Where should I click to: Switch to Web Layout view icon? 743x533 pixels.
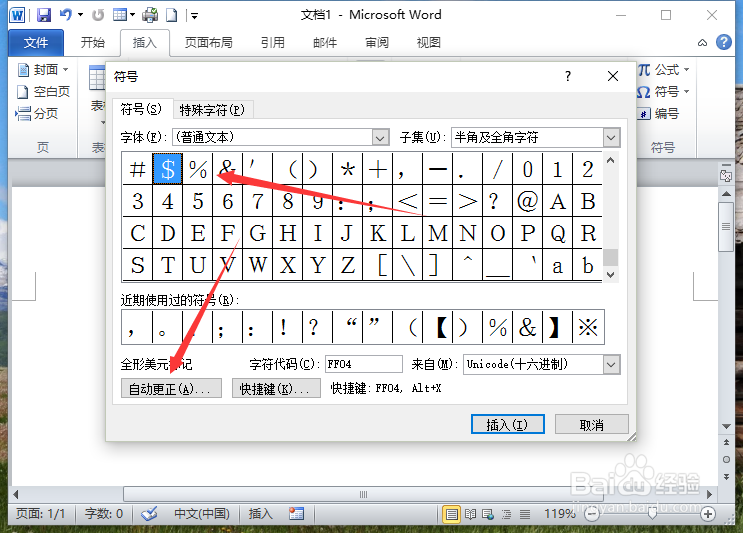488,514
